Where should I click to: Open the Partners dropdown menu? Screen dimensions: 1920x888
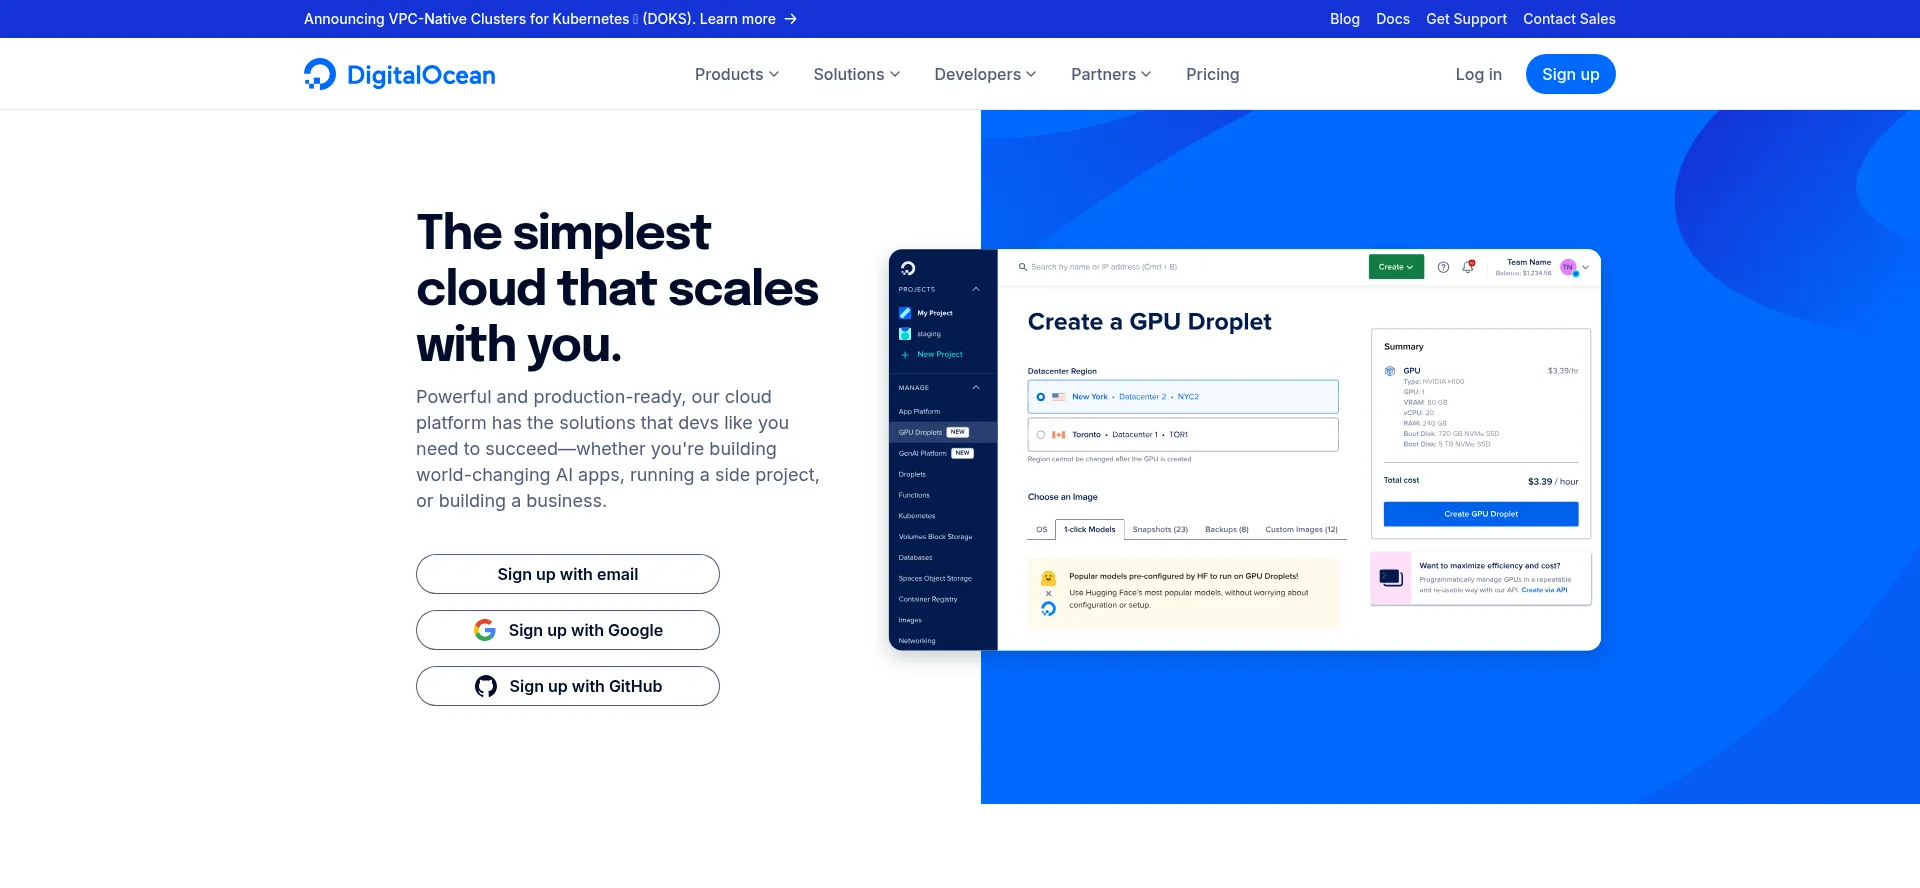point(1111,74)
